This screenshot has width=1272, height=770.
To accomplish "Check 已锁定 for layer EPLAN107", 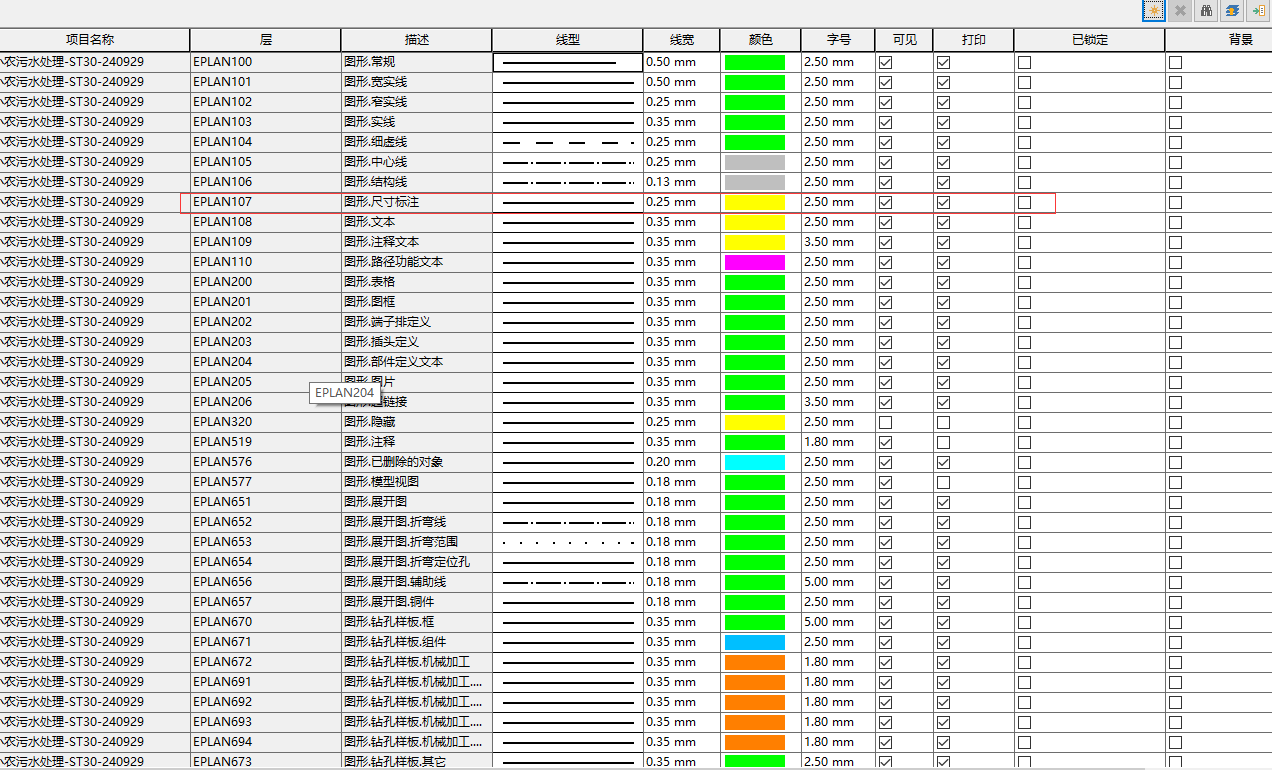I will tap(1024, 202).
